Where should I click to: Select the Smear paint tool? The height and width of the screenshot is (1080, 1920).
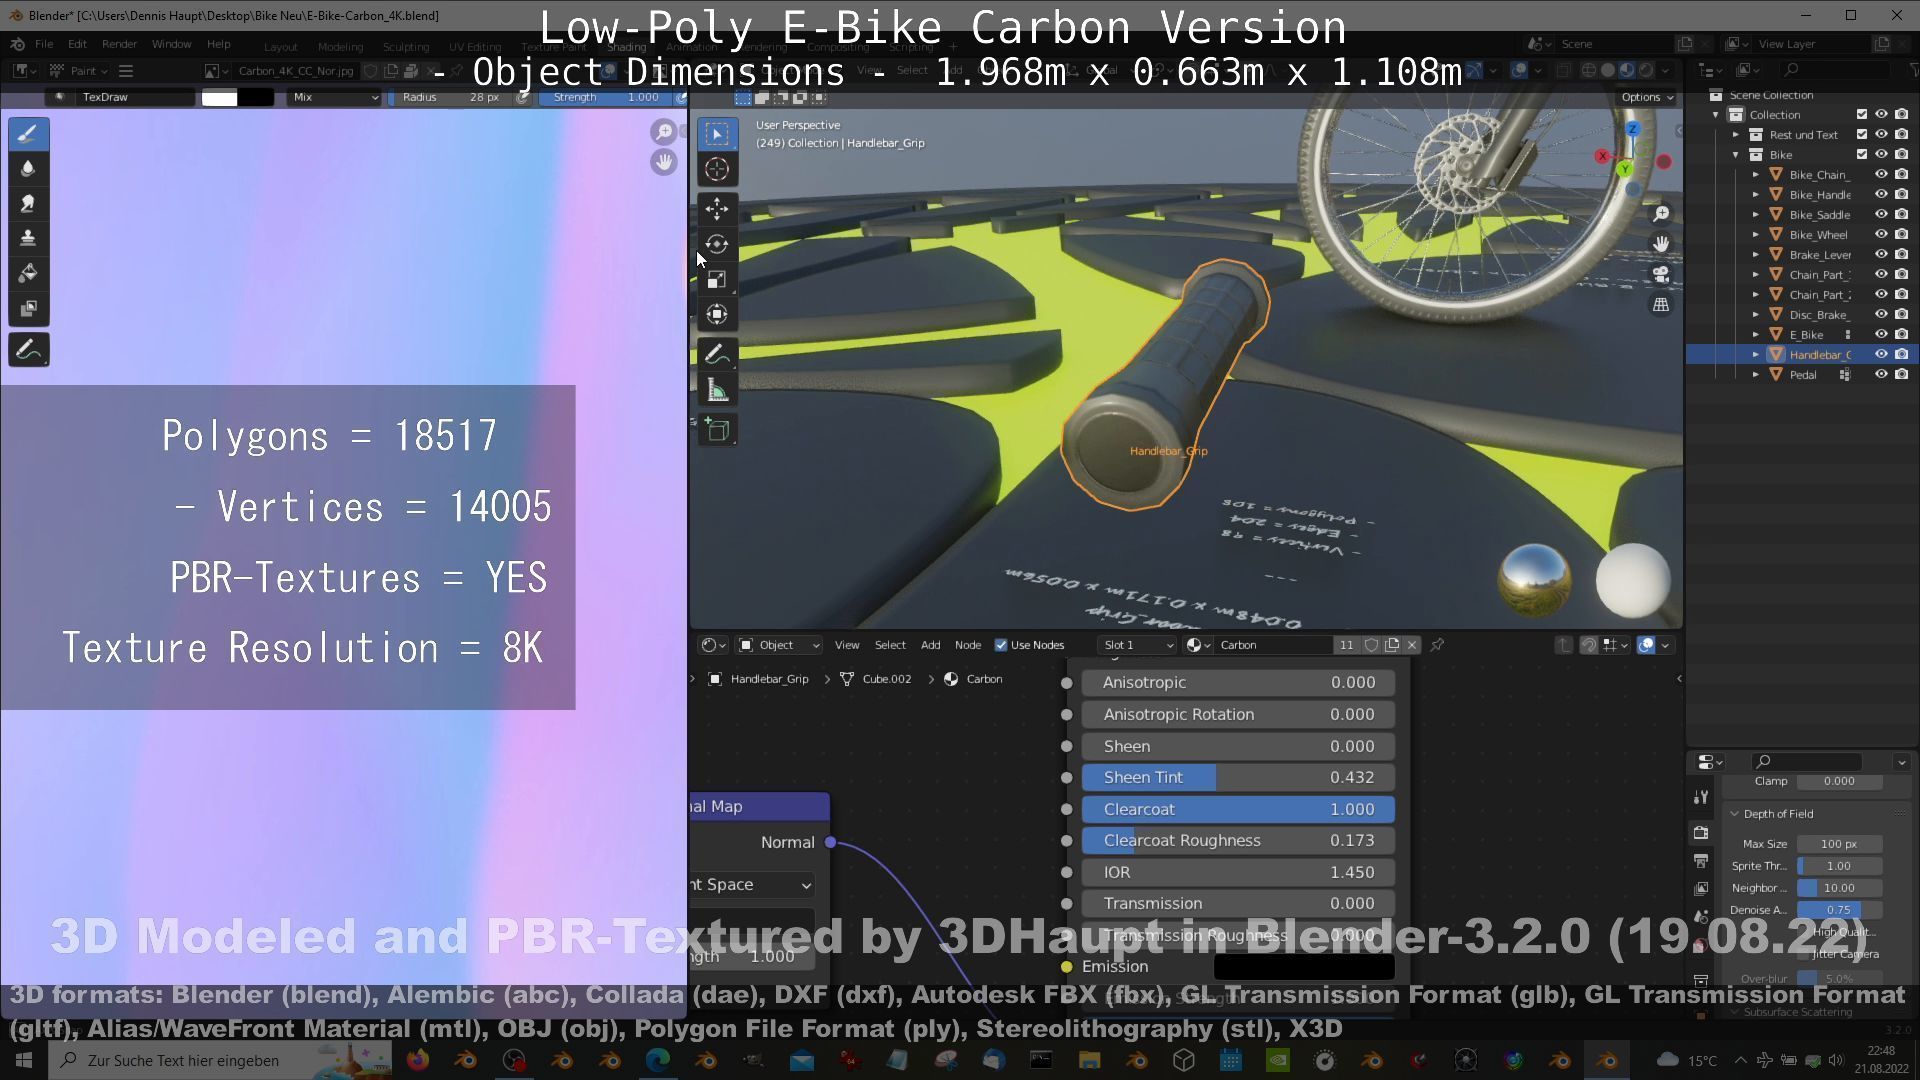(x=28, y=204)
